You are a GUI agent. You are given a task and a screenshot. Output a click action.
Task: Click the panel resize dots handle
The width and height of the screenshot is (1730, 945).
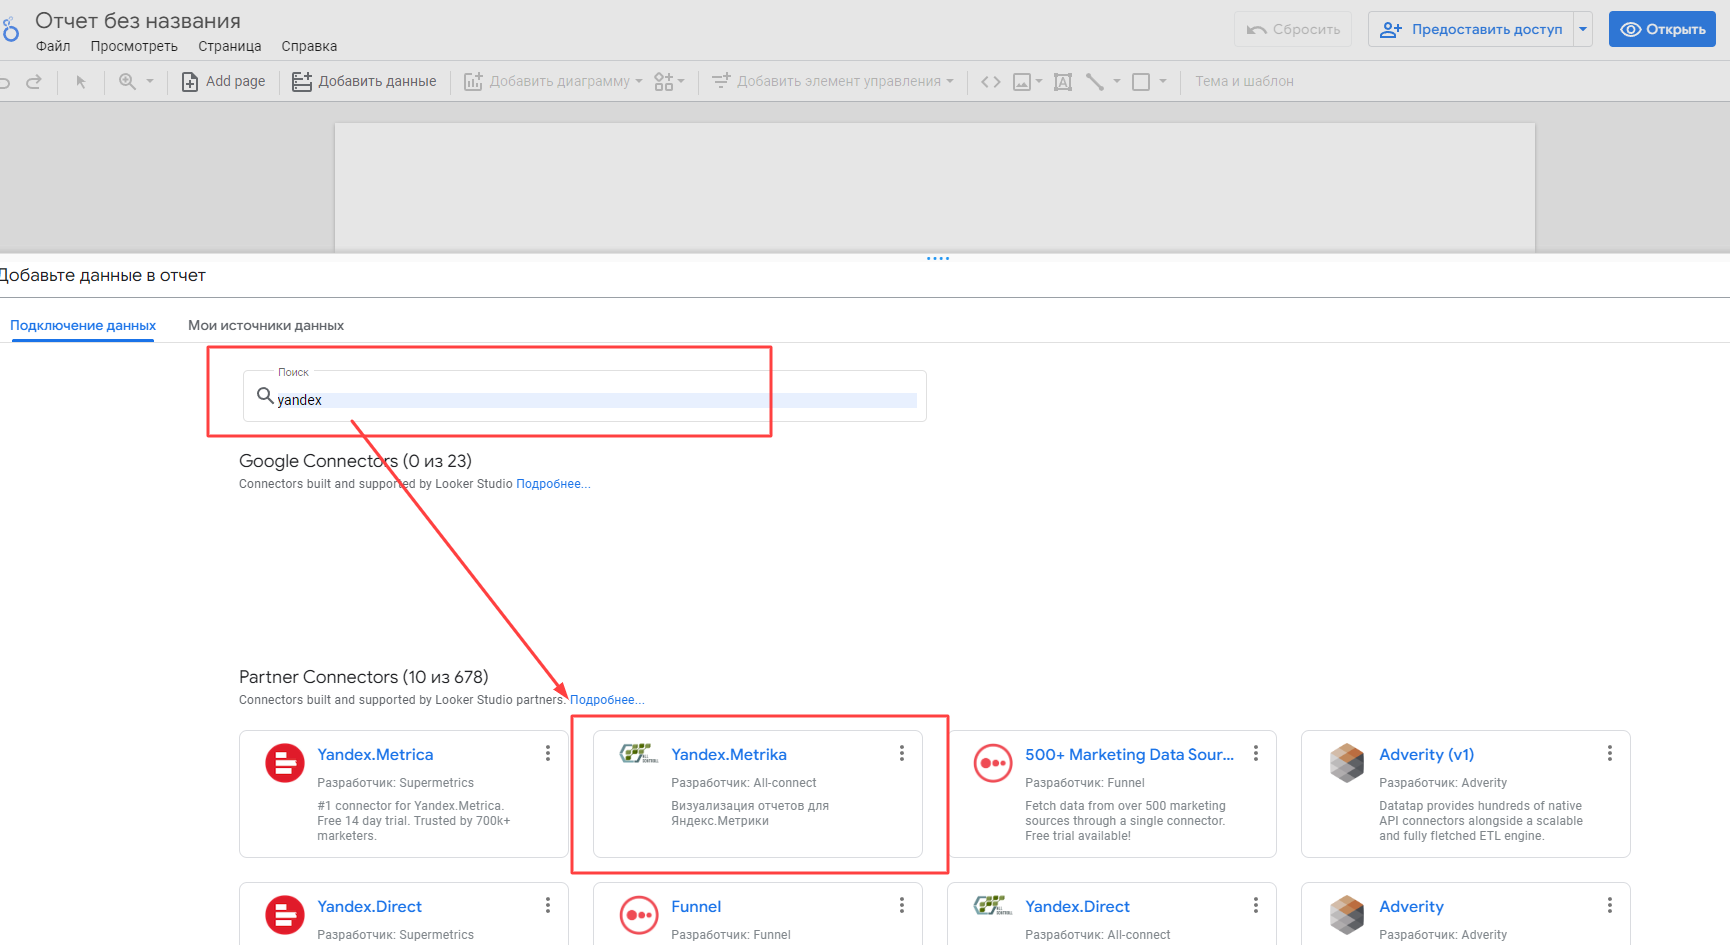click(x=938, y=258)
